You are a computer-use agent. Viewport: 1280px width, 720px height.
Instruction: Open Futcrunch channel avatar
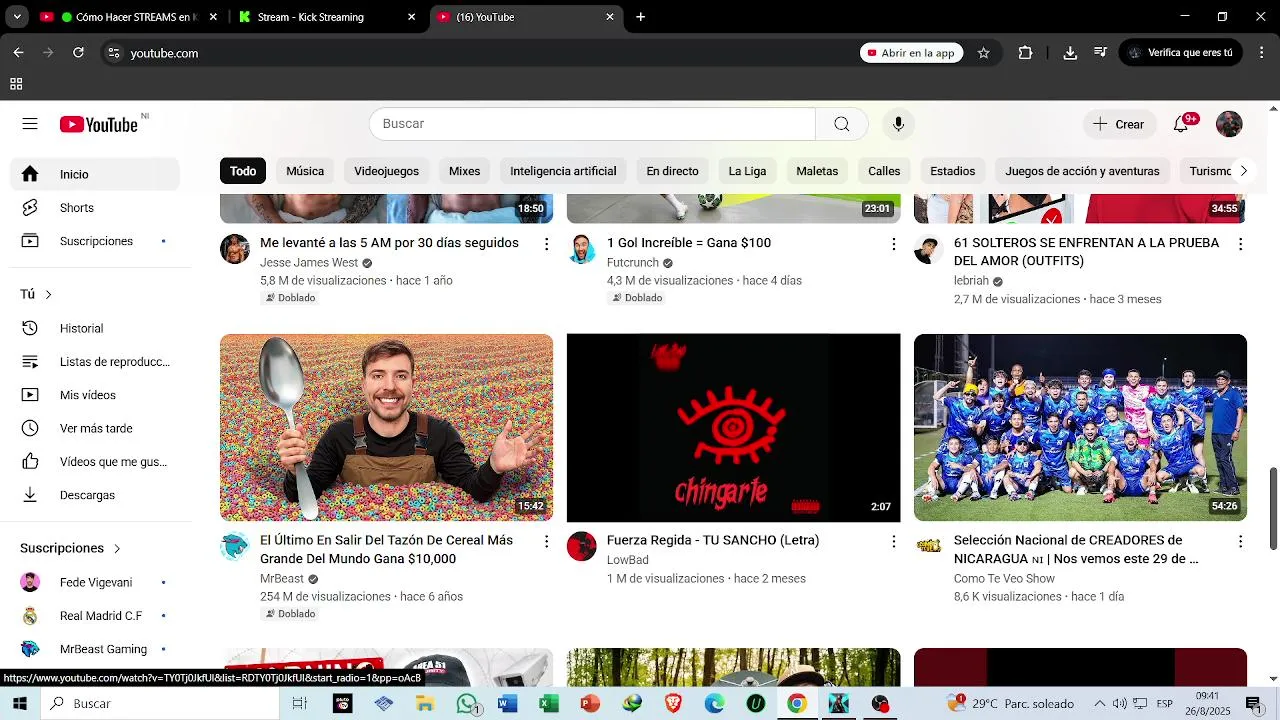click(582, 249)
